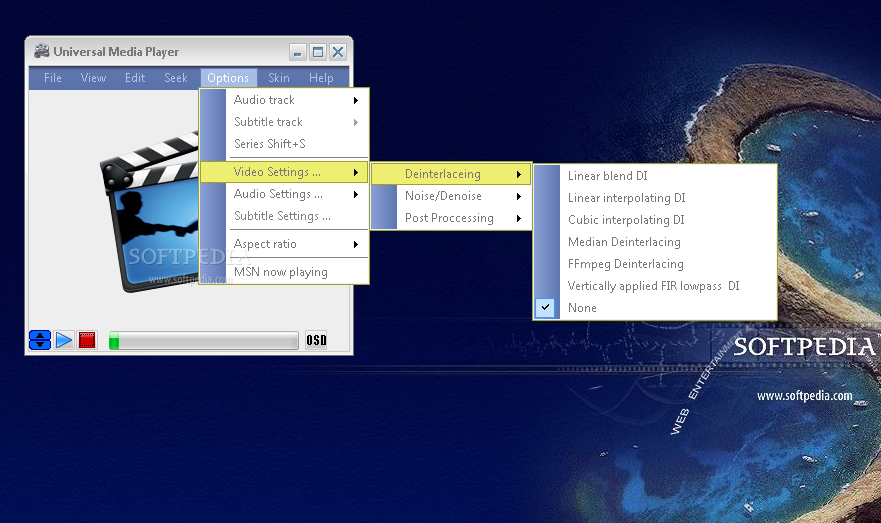Screen dimensions: 881x523
Task: Open the File menu
Action: (53, 78)
